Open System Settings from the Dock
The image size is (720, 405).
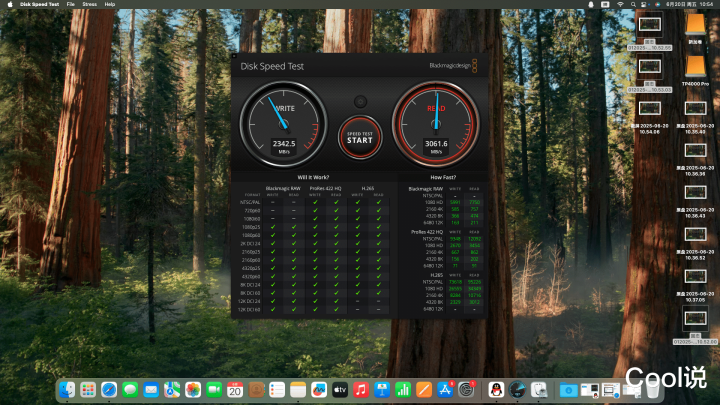click(466, 390)
